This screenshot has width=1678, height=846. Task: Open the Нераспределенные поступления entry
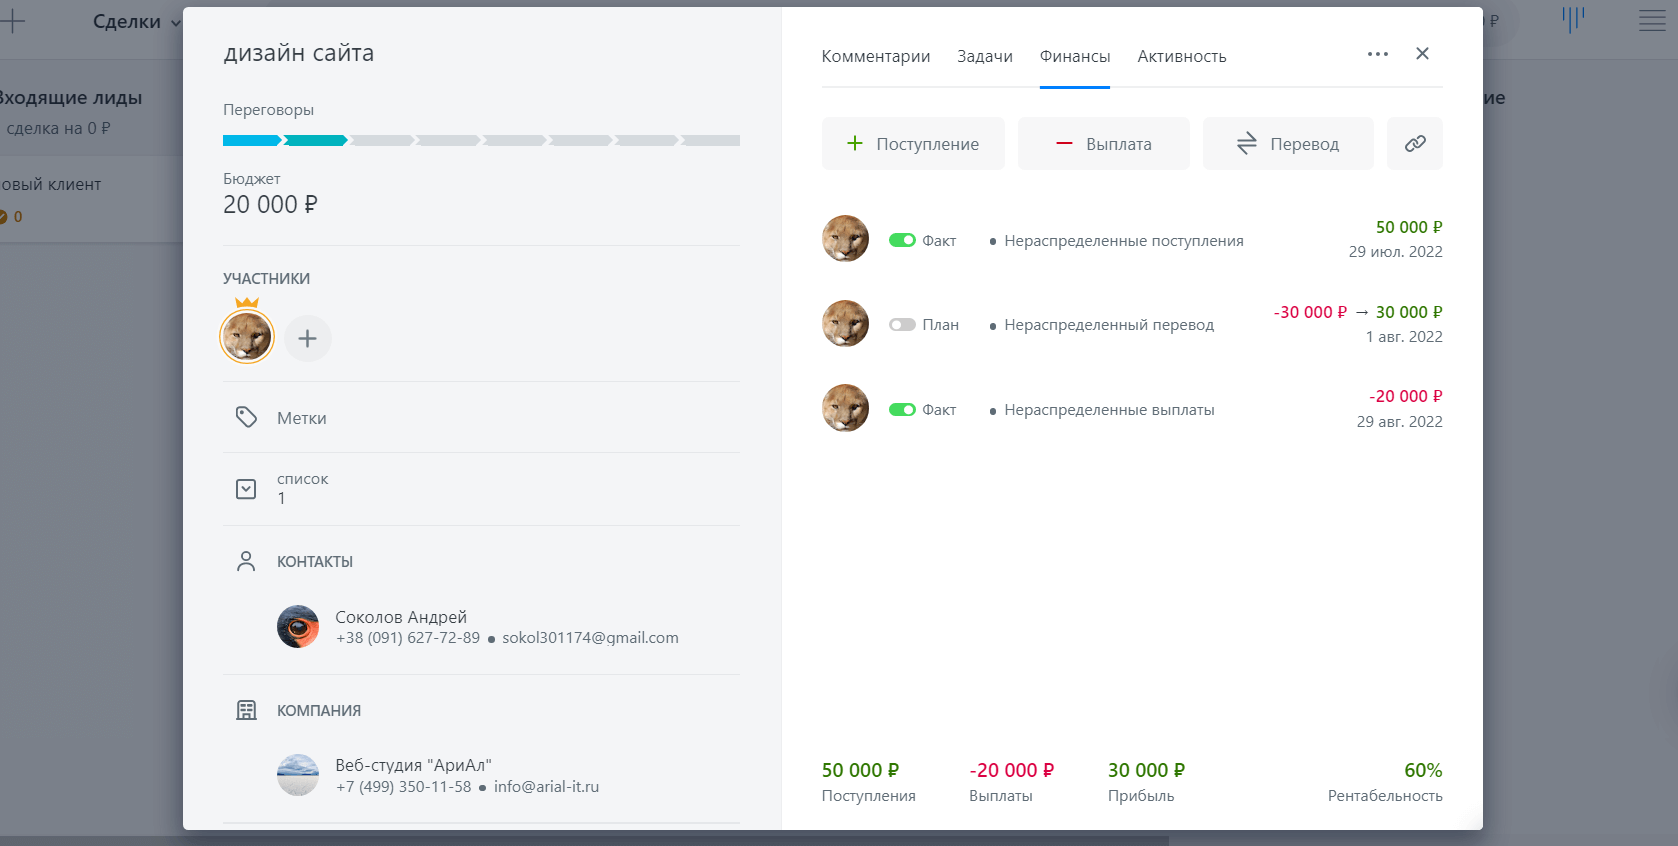click(1124, 241)
